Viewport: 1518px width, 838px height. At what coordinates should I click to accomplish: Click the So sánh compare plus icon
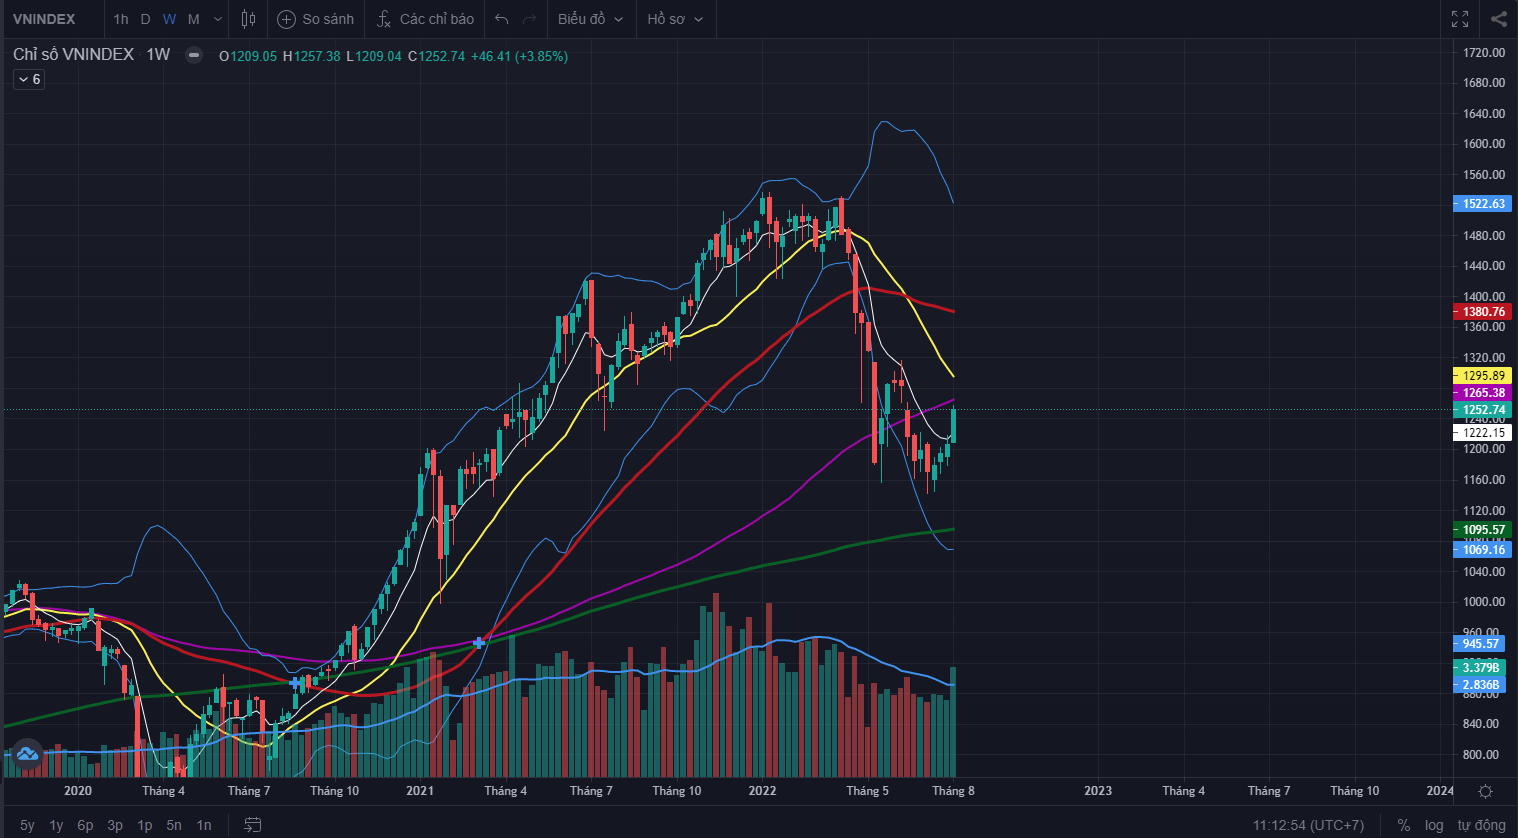point(286,19)
